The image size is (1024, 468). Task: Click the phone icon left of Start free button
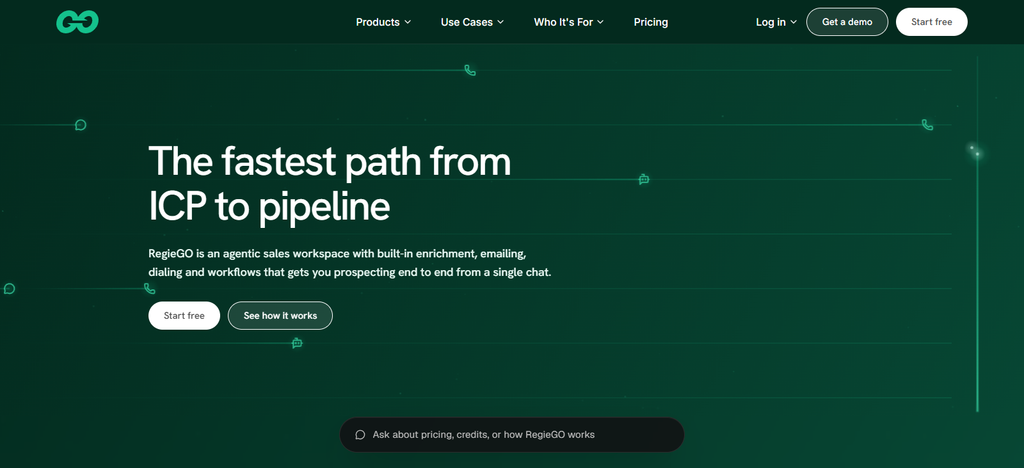pos(150,289)
